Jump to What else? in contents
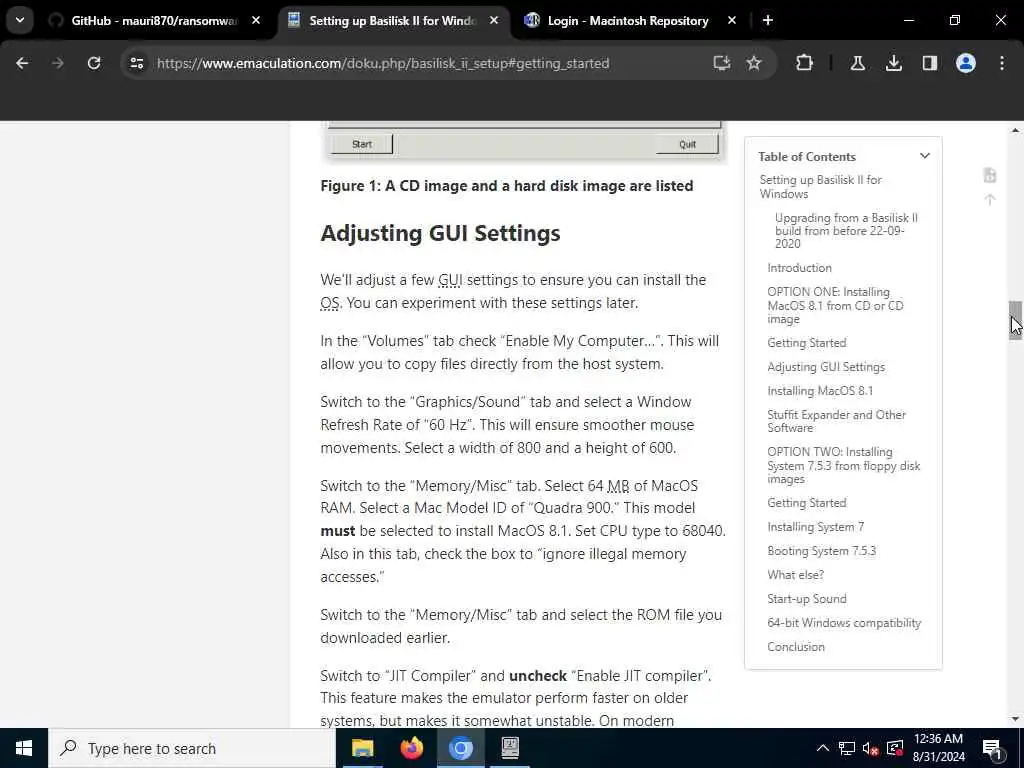Image resolution: width=1024 pixels, height=768 pixels. (x=795, y=575)
